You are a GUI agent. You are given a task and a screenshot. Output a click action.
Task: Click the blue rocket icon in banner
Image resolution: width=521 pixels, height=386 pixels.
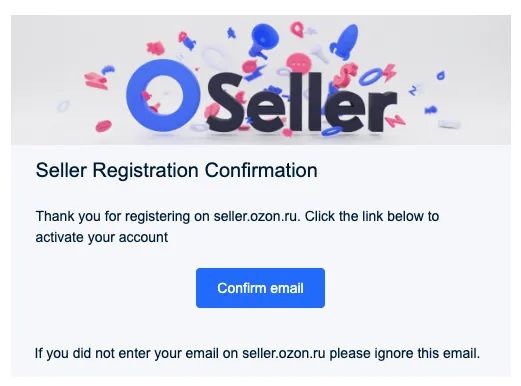coord(345,41)
